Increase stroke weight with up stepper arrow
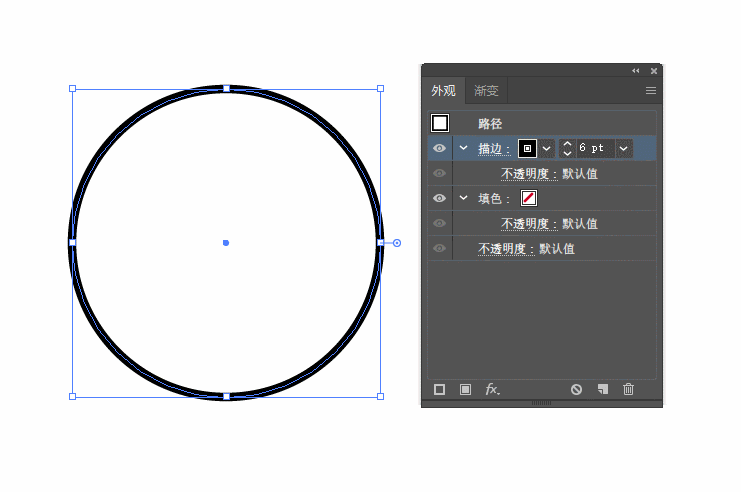This screenshot has height=492, width=741. point(568,144)
